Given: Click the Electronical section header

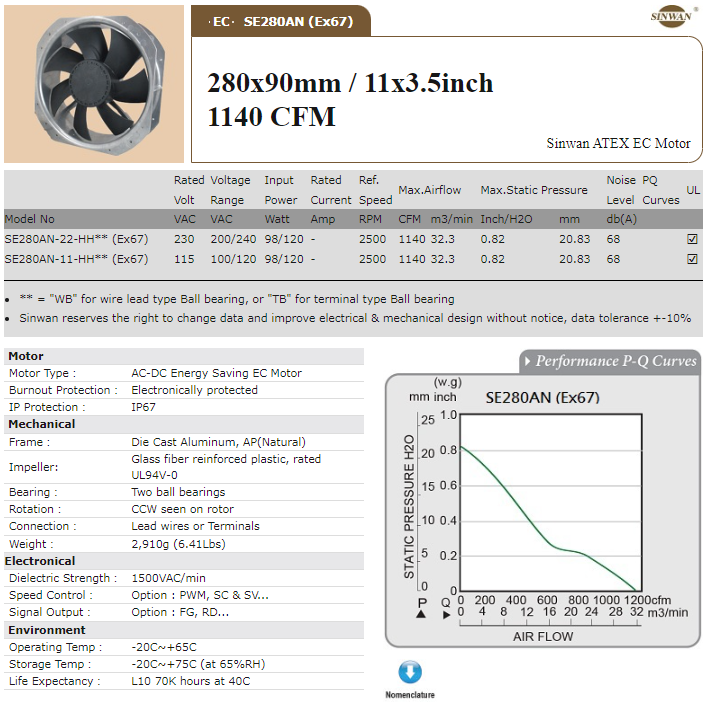Looking at the screenshot, I should (x=42, y=561).
